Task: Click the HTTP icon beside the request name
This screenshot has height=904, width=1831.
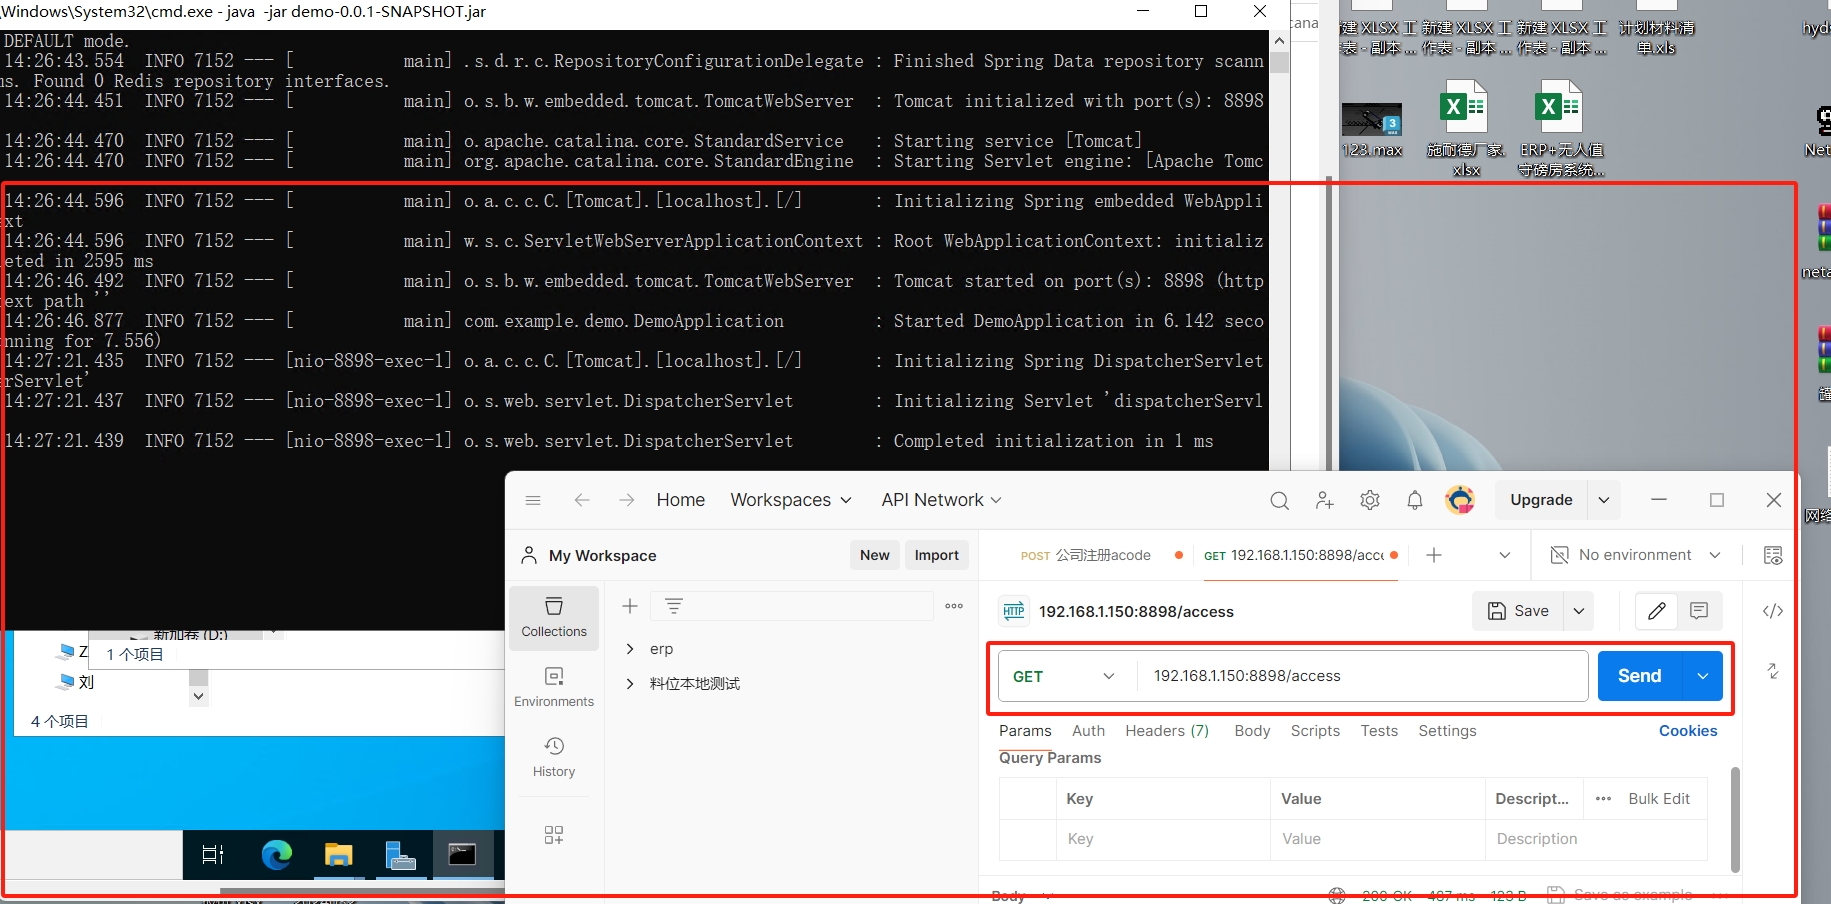Action: pyautogui.click(x=1014, y=611)
